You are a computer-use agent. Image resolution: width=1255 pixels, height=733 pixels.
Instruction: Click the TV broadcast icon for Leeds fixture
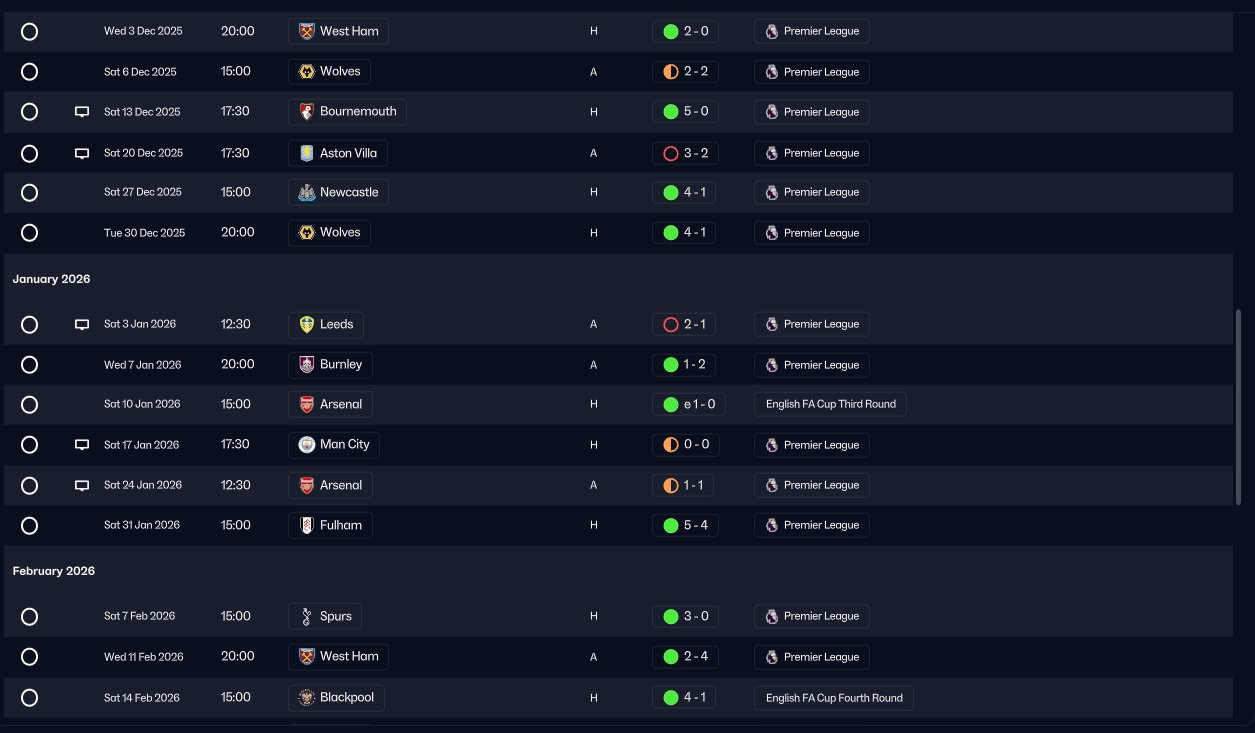(82, 325)
